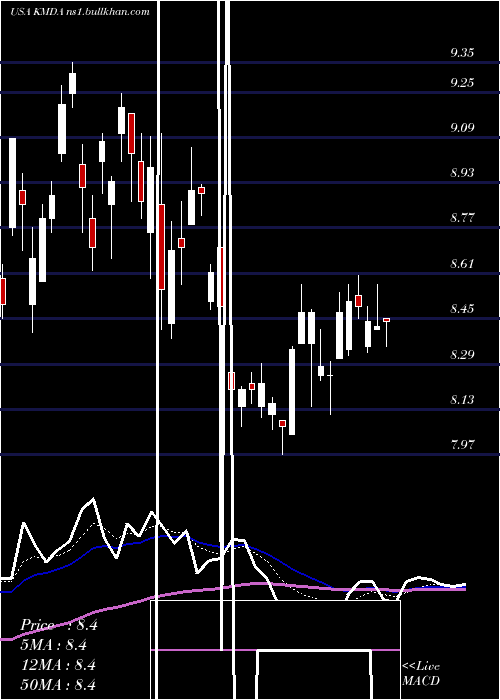
Task: Click the '<<Live MACD' label
Action: (x=421, y=674)
